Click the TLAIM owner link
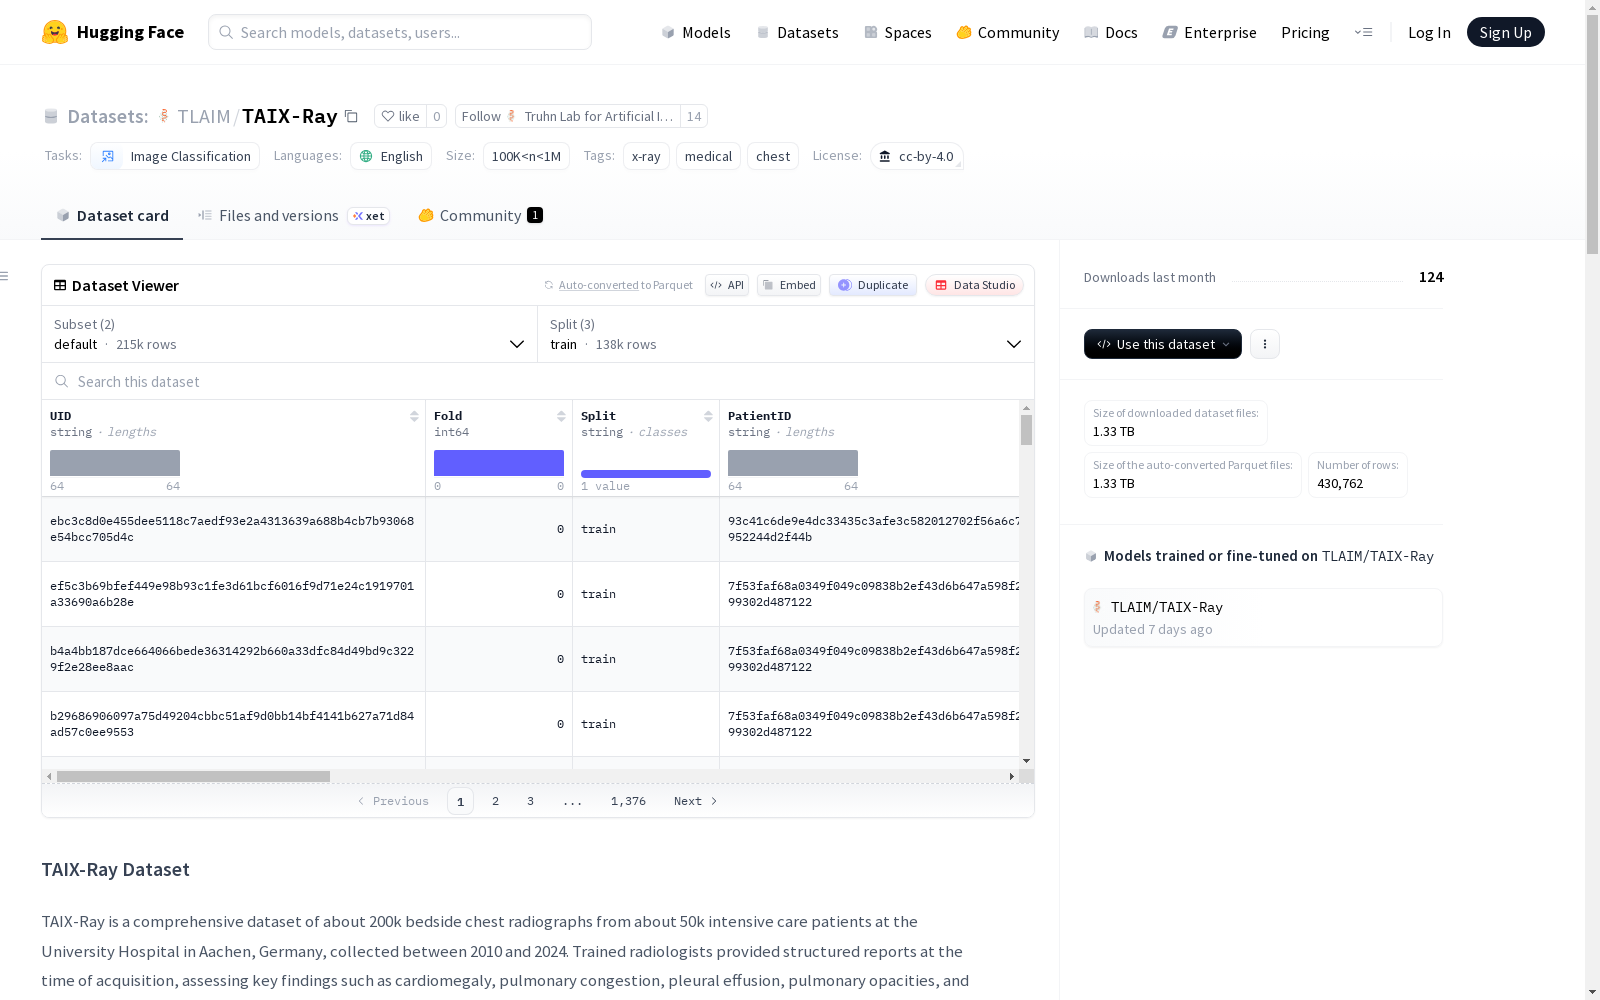1600x1000 pixels. (204, 116)
